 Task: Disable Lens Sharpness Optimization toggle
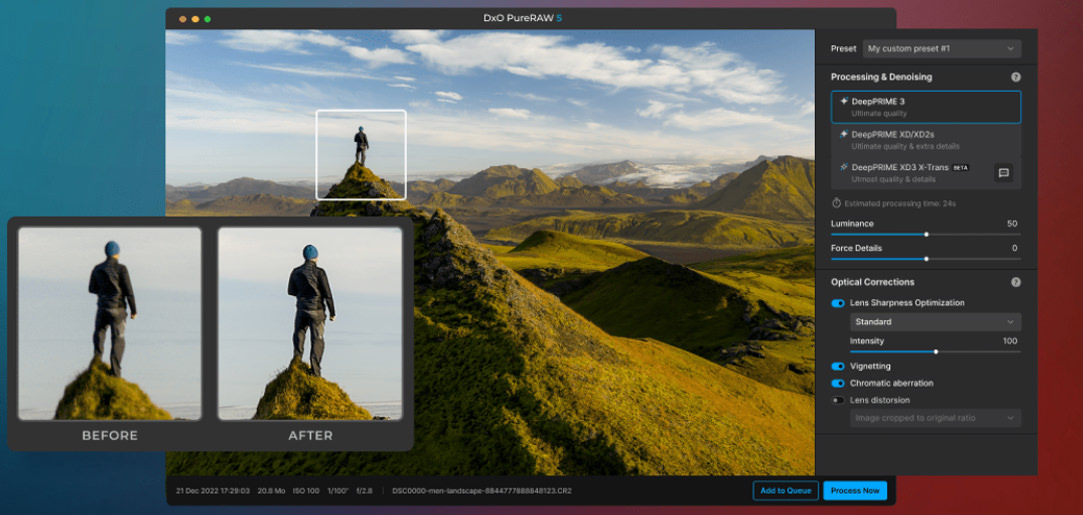click(838, 303)
